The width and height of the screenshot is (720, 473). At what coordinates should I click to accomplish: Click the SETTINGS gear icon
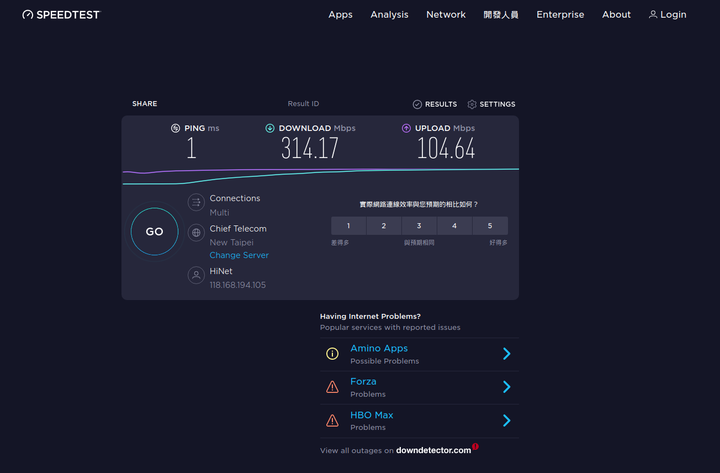click(472, 104)
